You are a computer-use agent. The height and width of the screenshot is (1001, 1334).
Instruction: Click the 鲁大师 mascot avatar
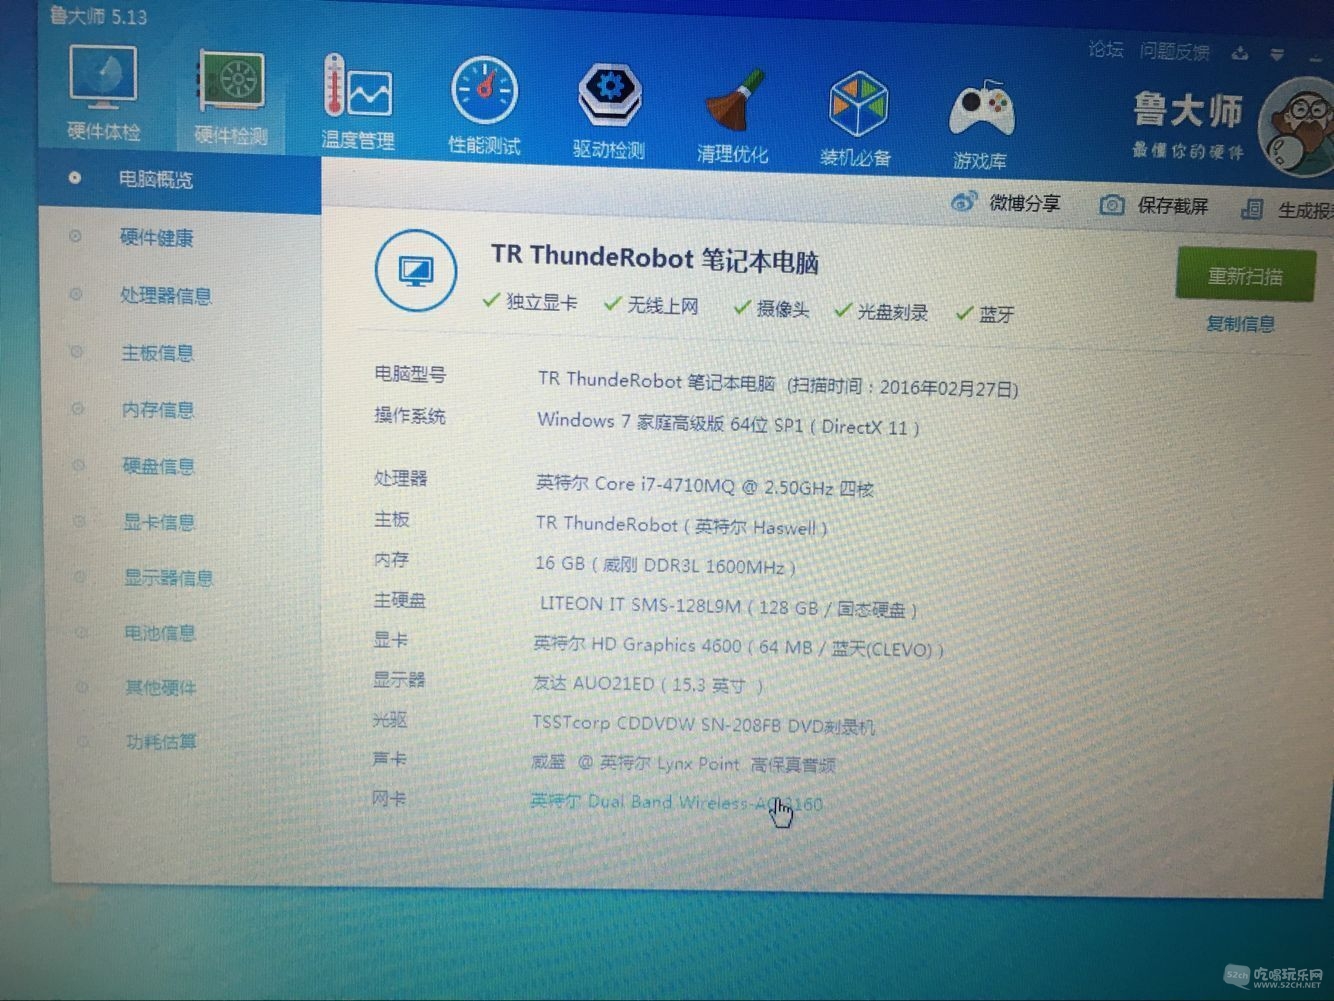pyautogui.click(x=1300, y=128)
